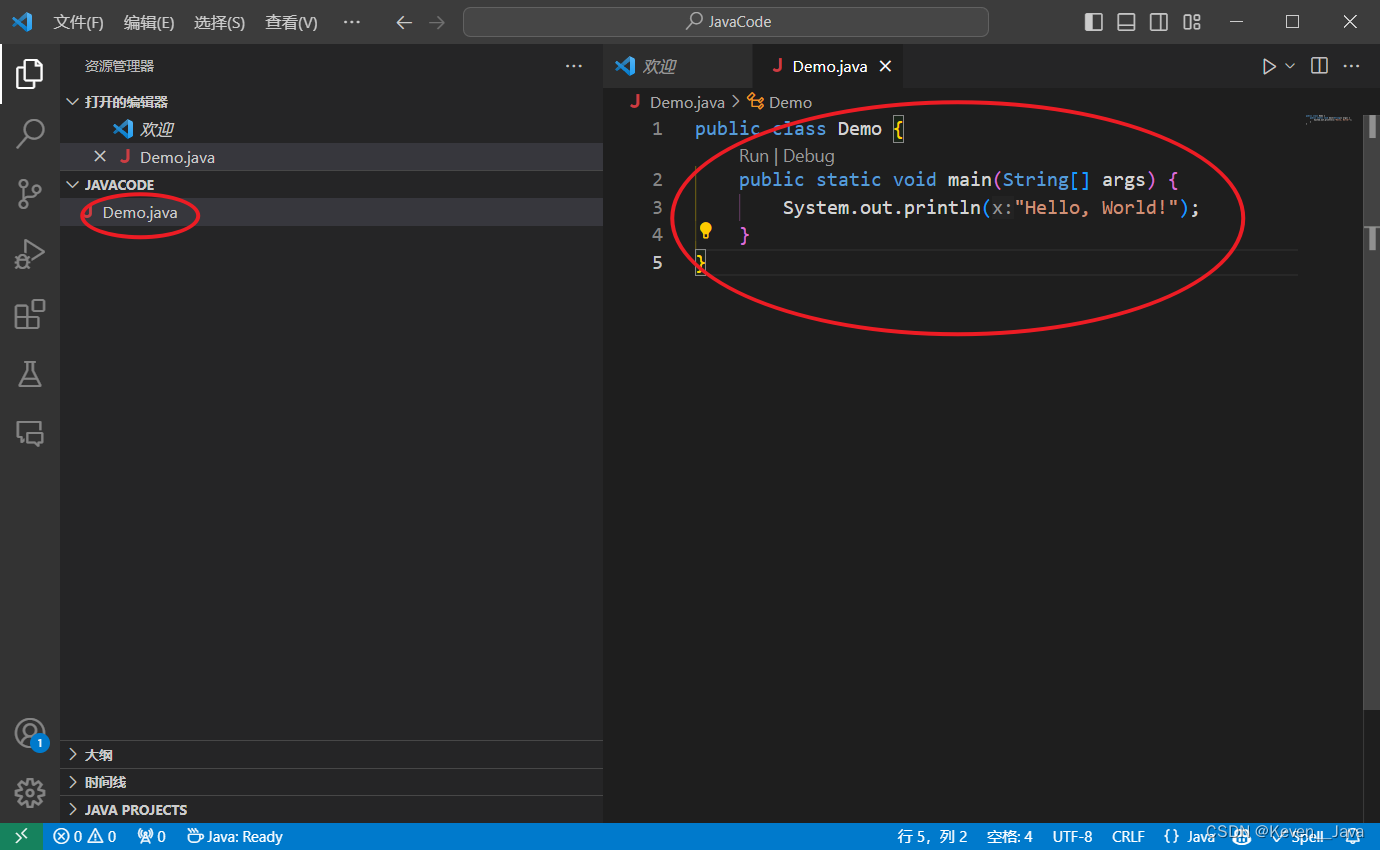The height and width of the screenshot is (850, 1380).
Task: Open the 查看(V) menu
Action: (291, 22)
